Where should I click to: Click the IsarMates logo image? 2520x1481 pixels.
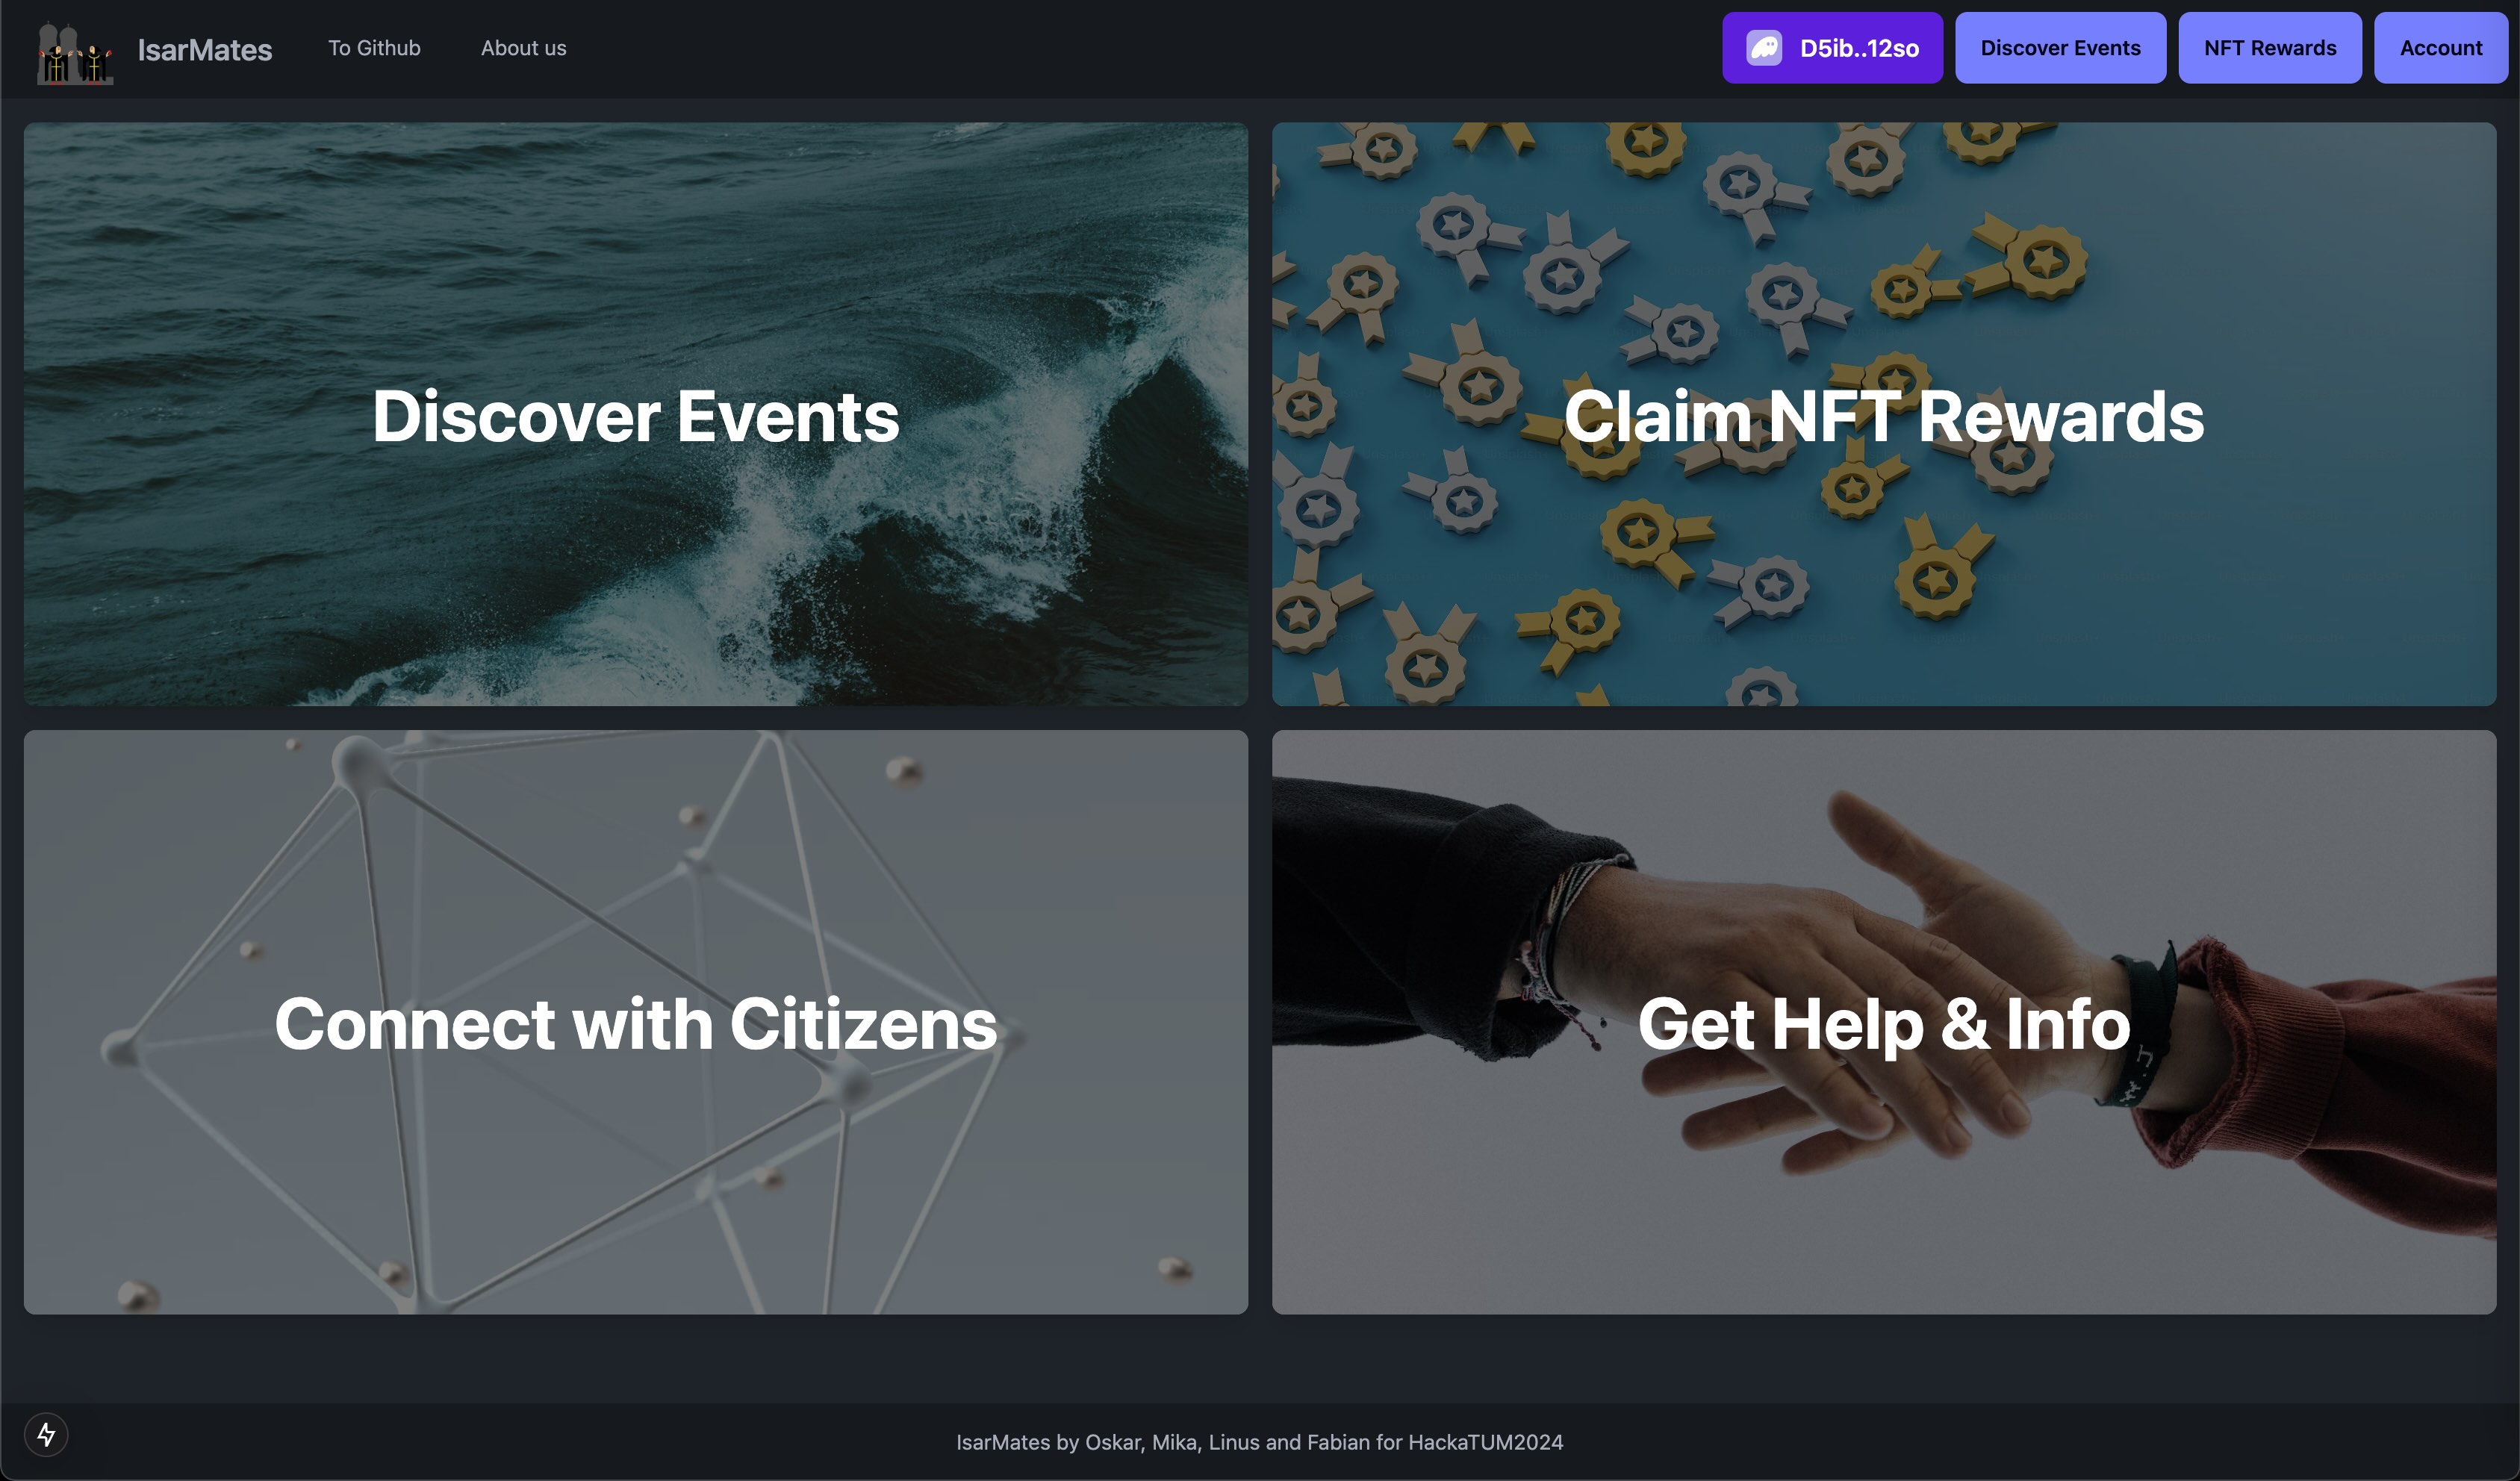[75, 53]
